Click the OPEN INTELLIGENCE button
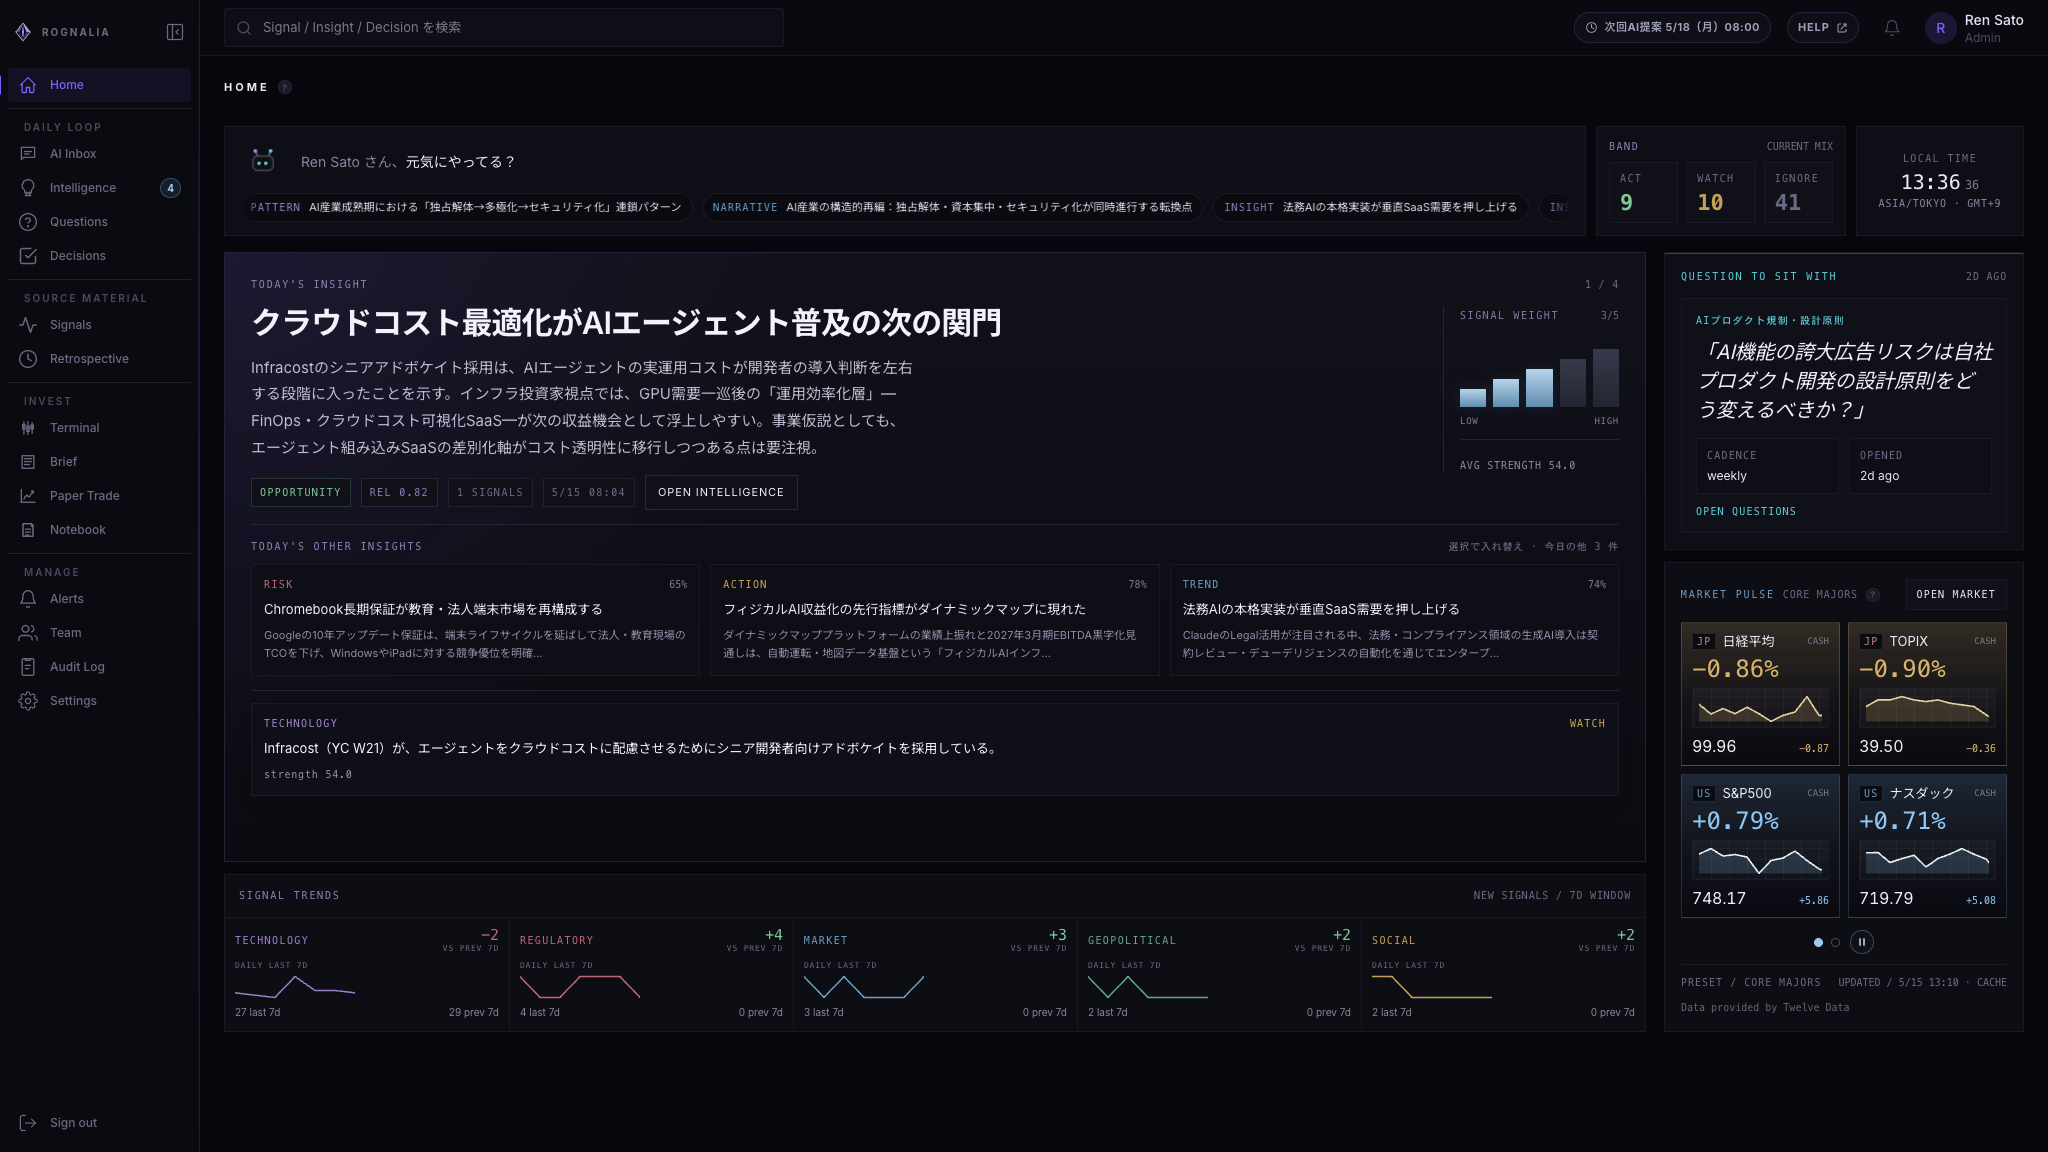2048x1152 pixels. point(721,493)
